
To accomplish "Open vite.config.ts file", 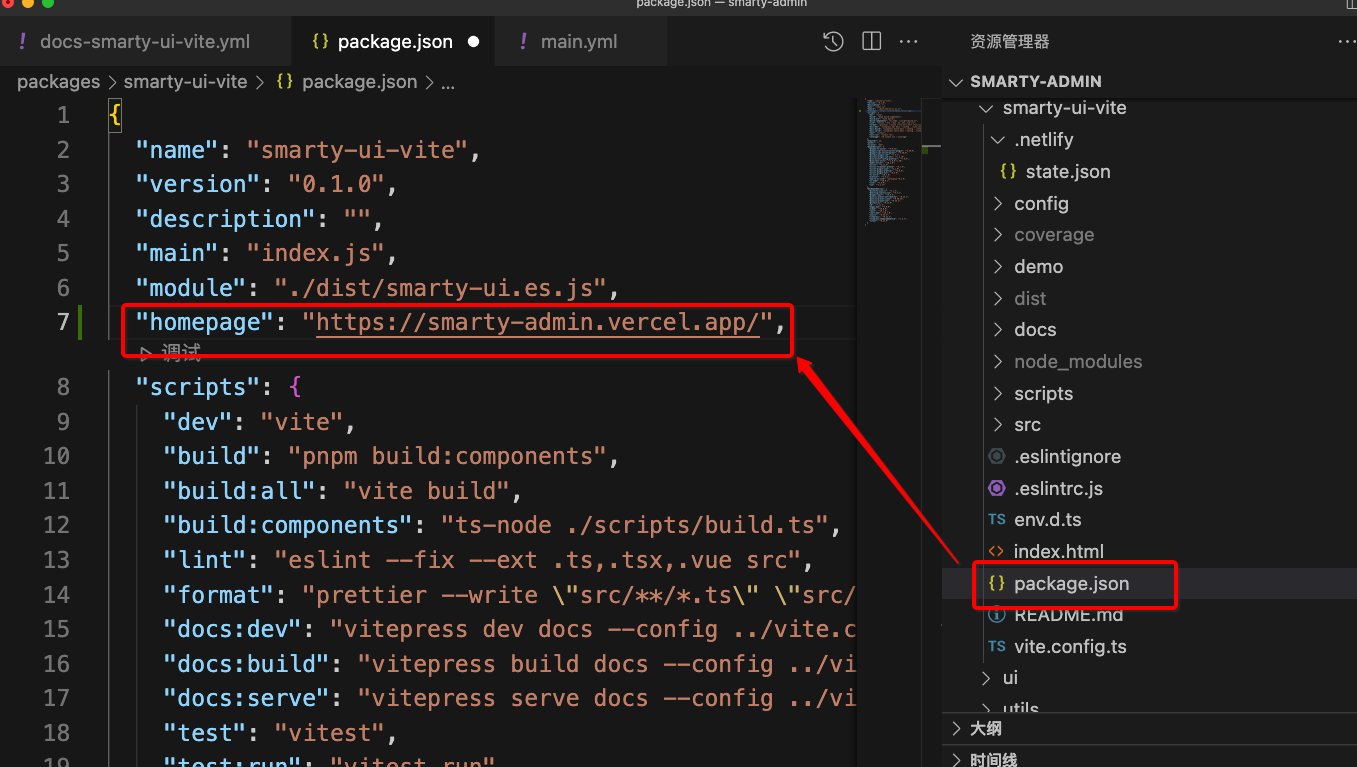I will (x=1069, y=647).
